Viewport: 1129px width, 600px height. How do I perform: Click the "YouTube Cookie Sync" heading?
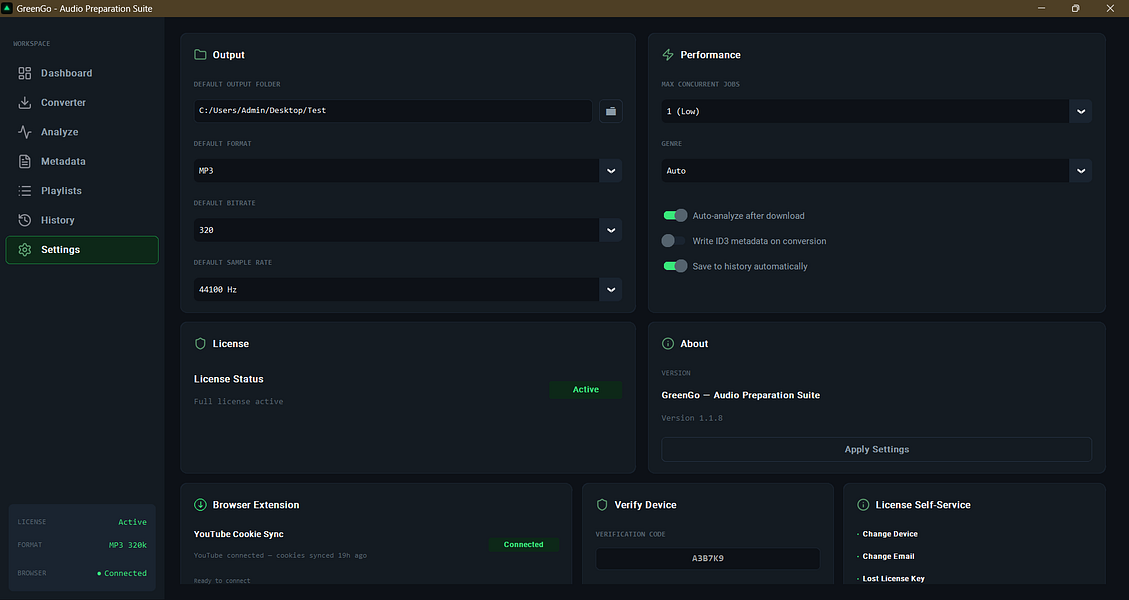pos(238,534)
